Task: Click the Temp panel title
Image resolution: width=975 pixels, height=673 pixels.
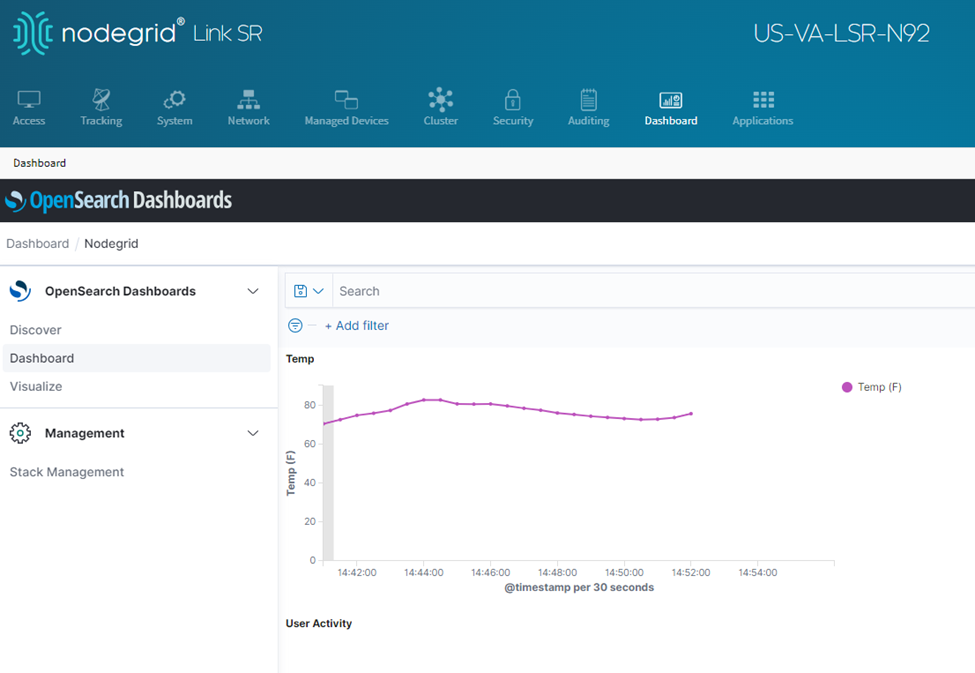Action: pyautogui.click(x=300, y=359)
